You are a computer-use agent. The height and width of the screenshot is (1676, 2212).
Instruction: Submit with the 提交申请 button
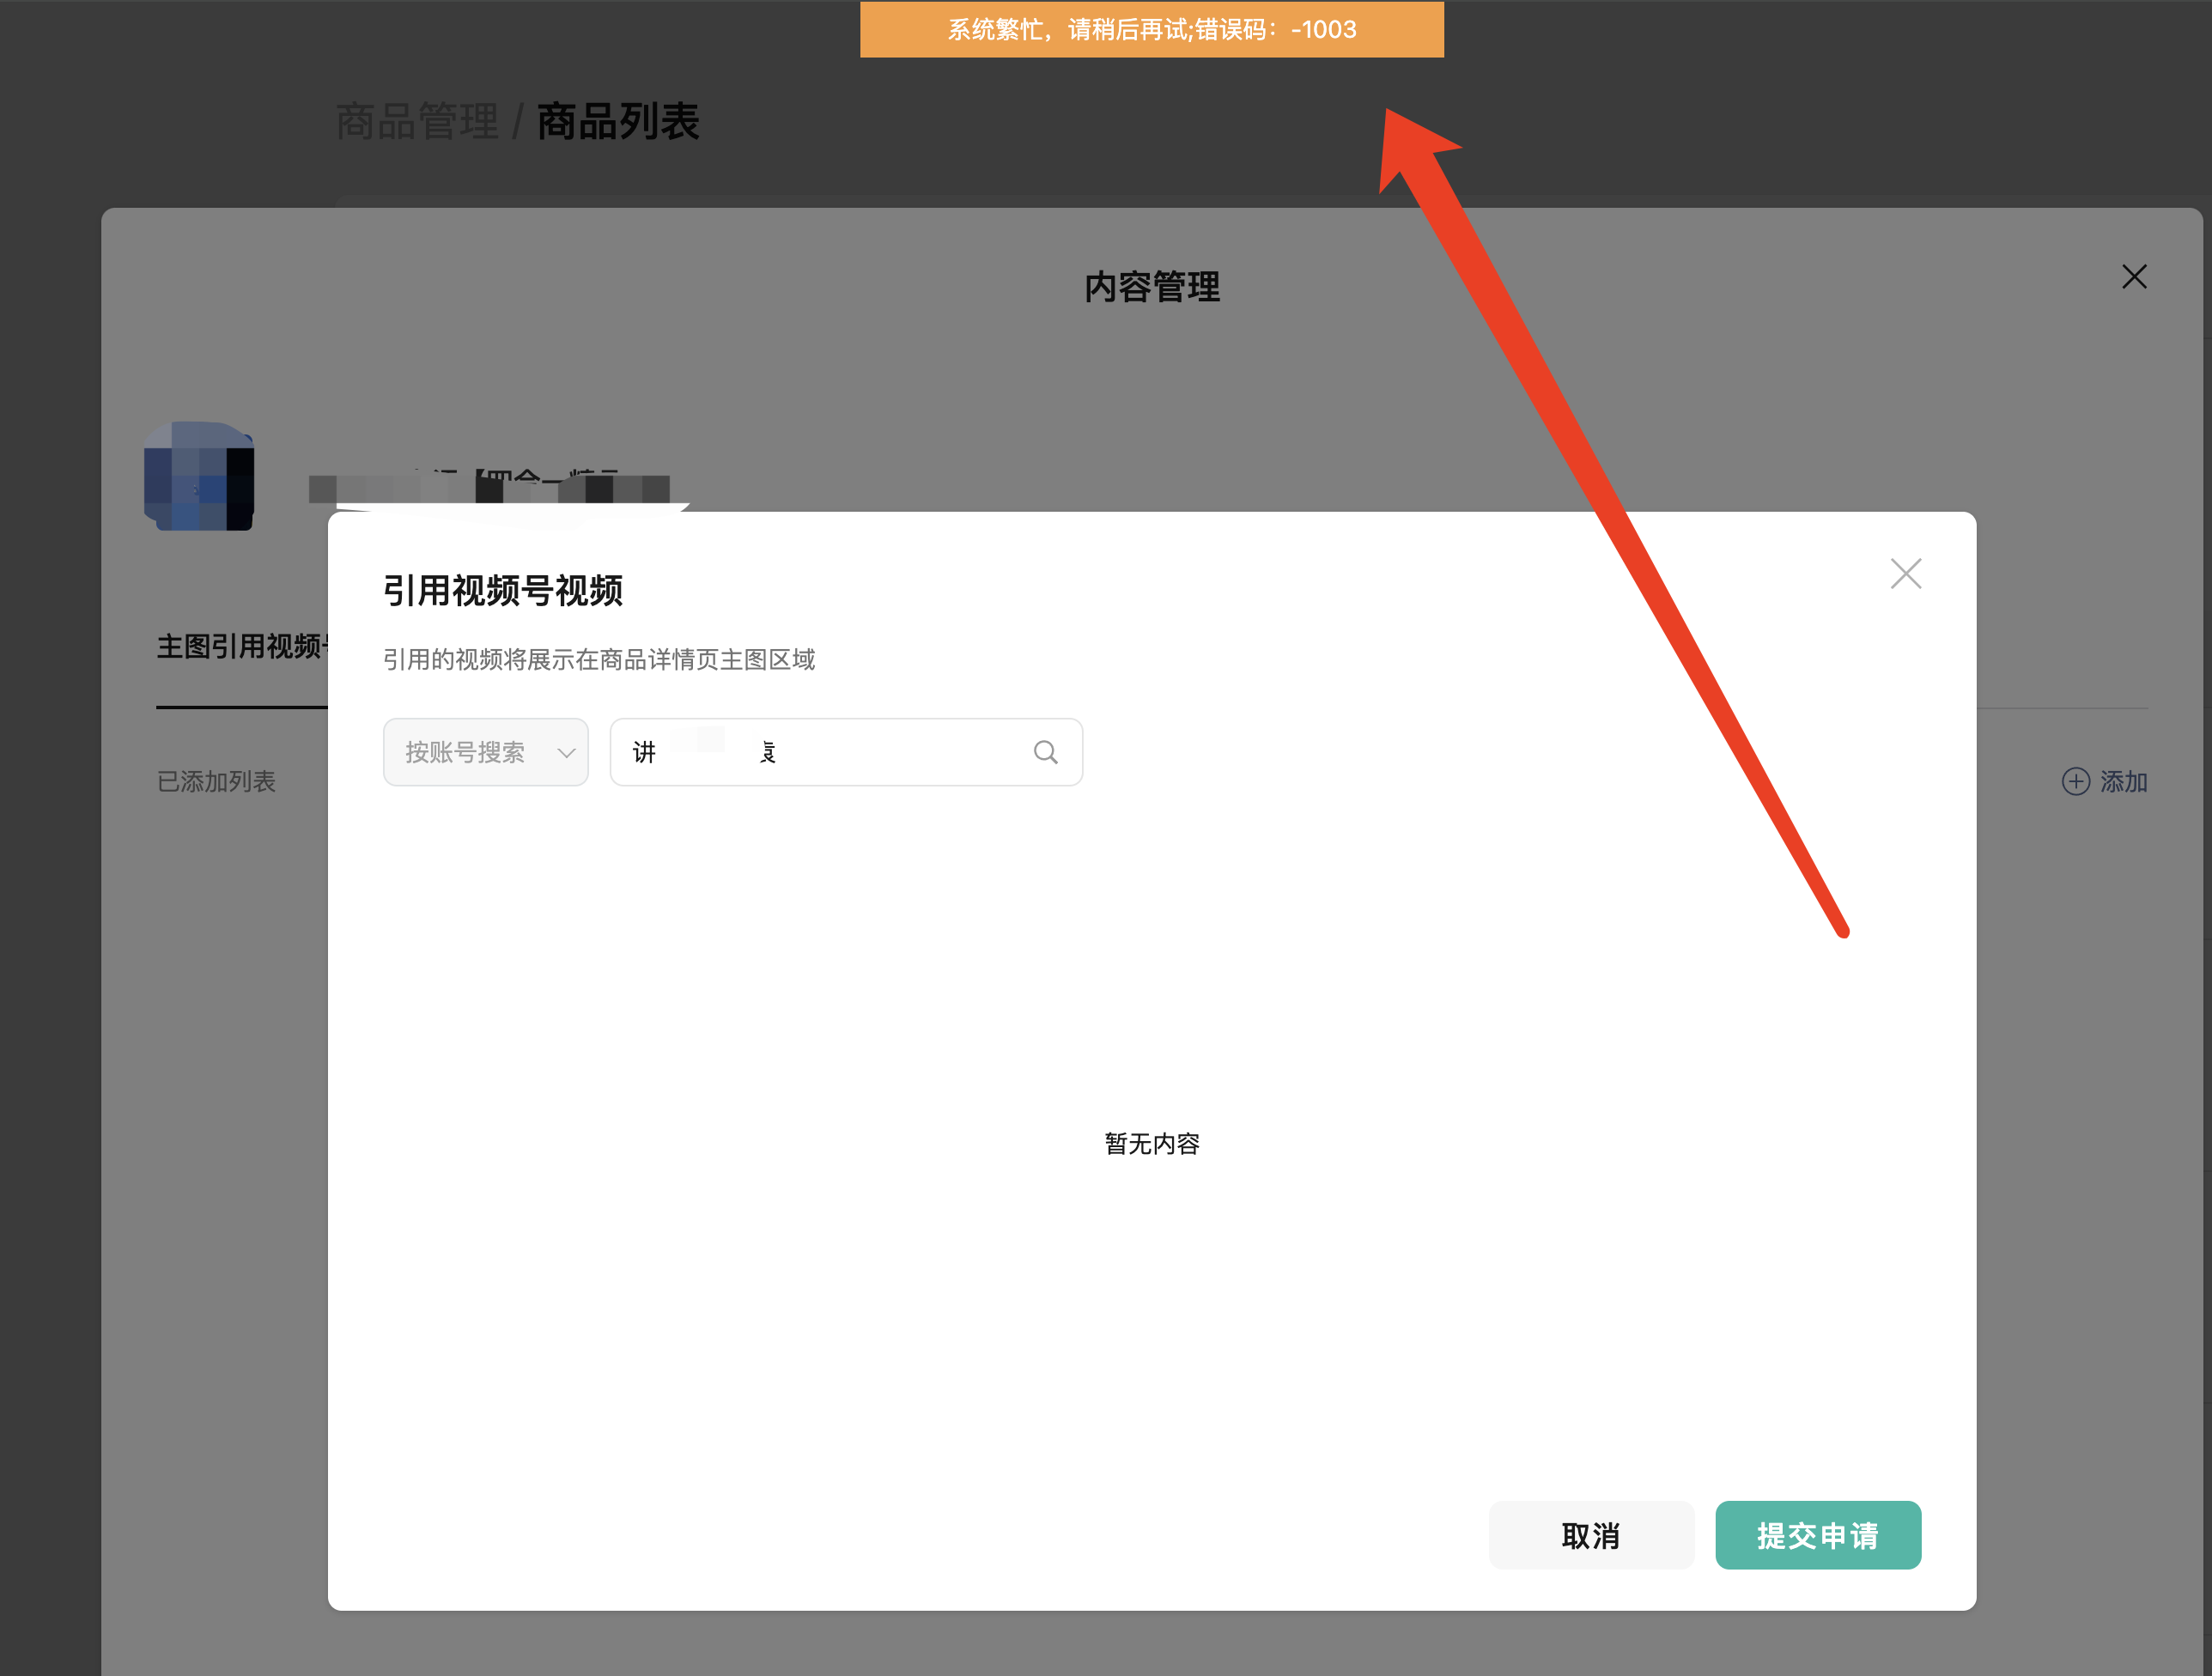point(1817,1535)
